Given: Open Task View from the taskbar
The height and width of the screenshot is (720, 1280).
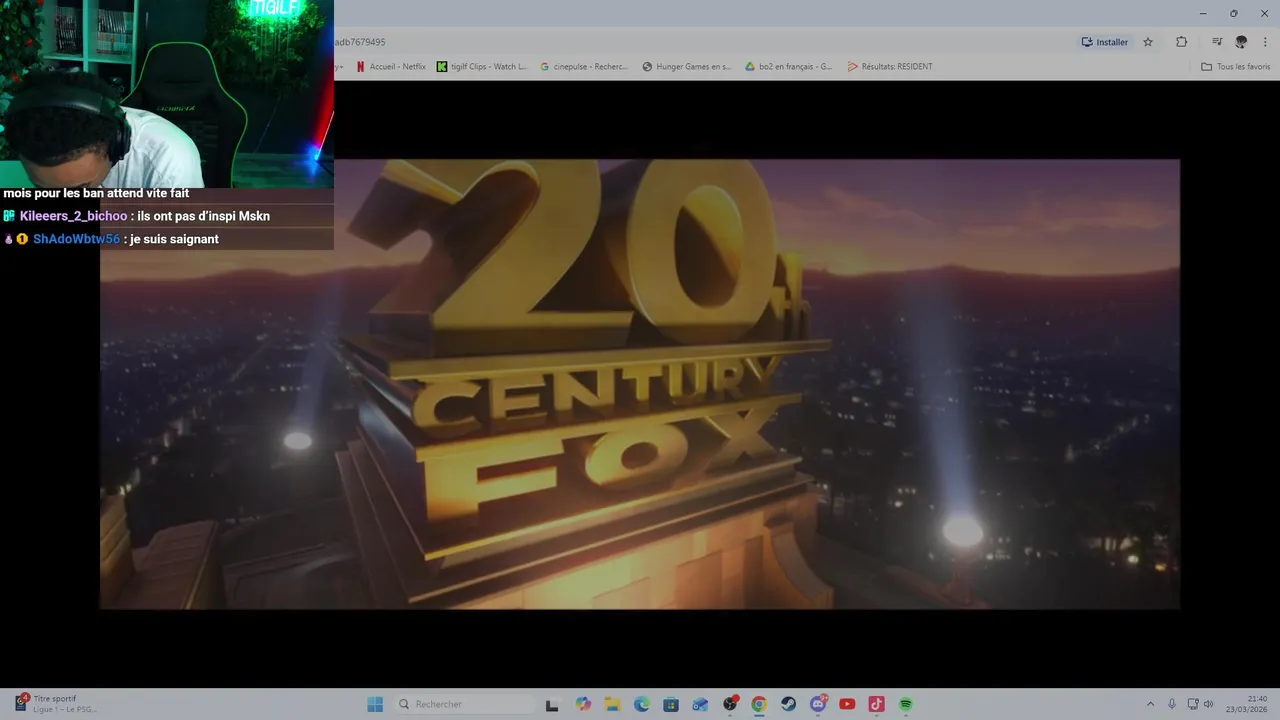Looking at the screenshot, I should pyautogui.click(x=552, y=704).
